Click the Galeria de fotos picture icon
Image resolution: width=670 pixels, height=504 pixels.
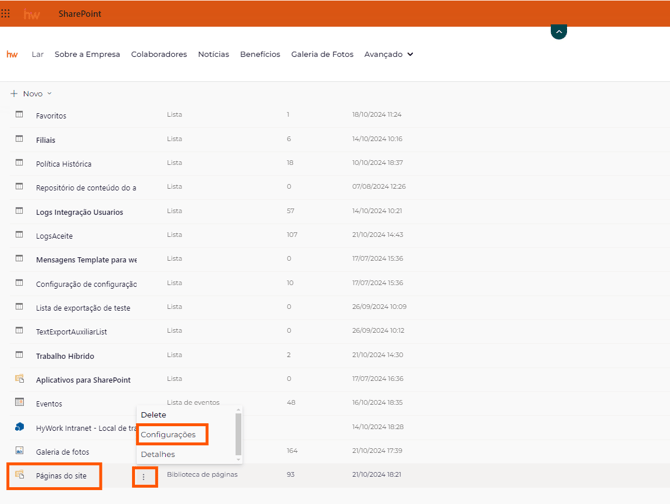point(19,451)
